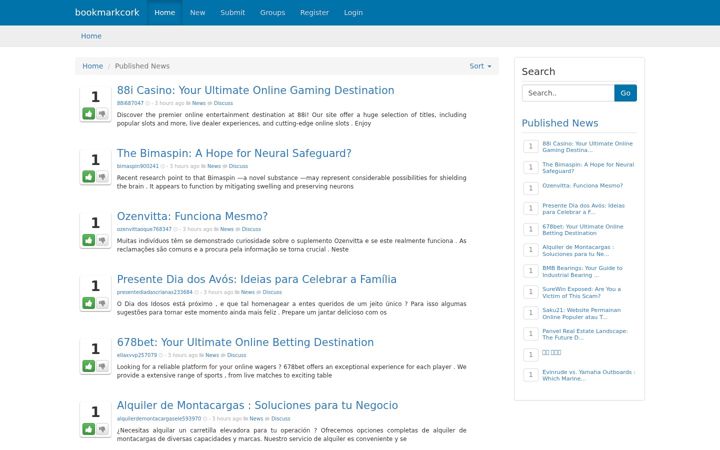Open sidebar link 678bet: Your Ultimate Online
Image resolution: width=720 pixels, height=450 pixels.
[x=583, y=230]
